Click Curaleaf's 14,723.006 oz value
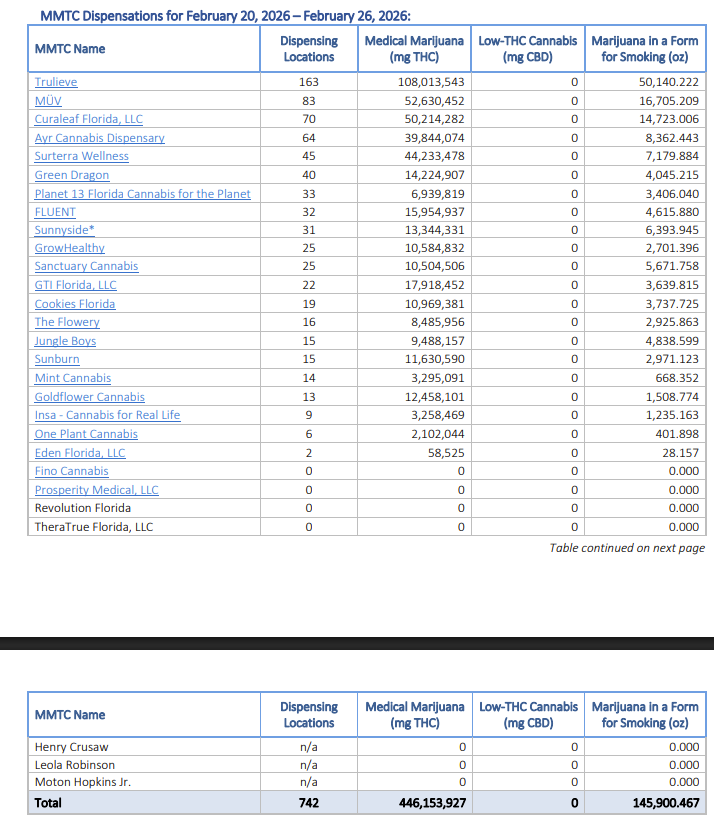The height and width of the screenshot is (821, 714). [x=668, y=119]
